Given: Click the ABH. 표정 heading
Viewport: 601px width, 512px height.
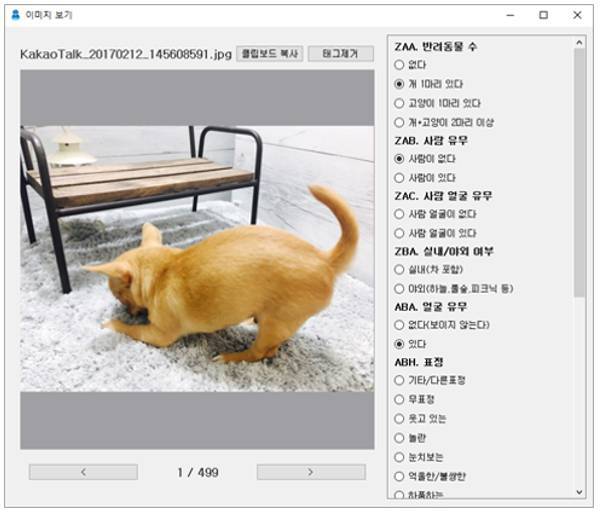Looking at the screenshot, I should (419, 362).
